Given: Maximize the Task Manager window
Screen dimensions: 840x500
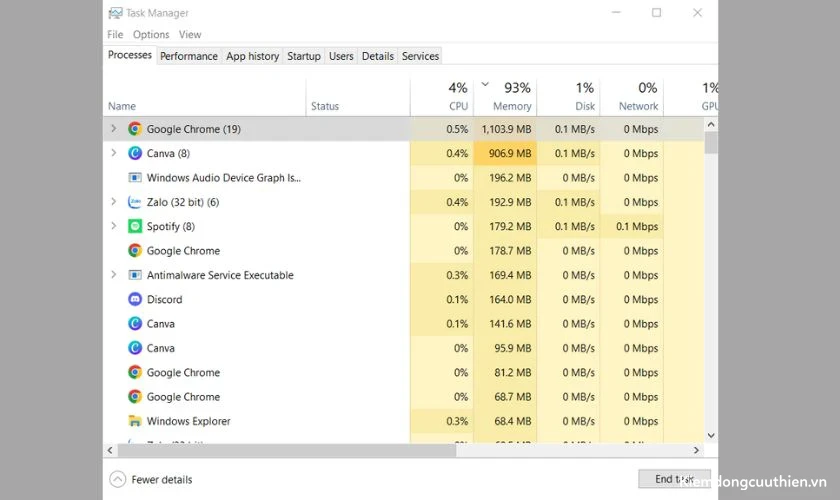Looking at the screenshot, I should (x=656, y=12).
